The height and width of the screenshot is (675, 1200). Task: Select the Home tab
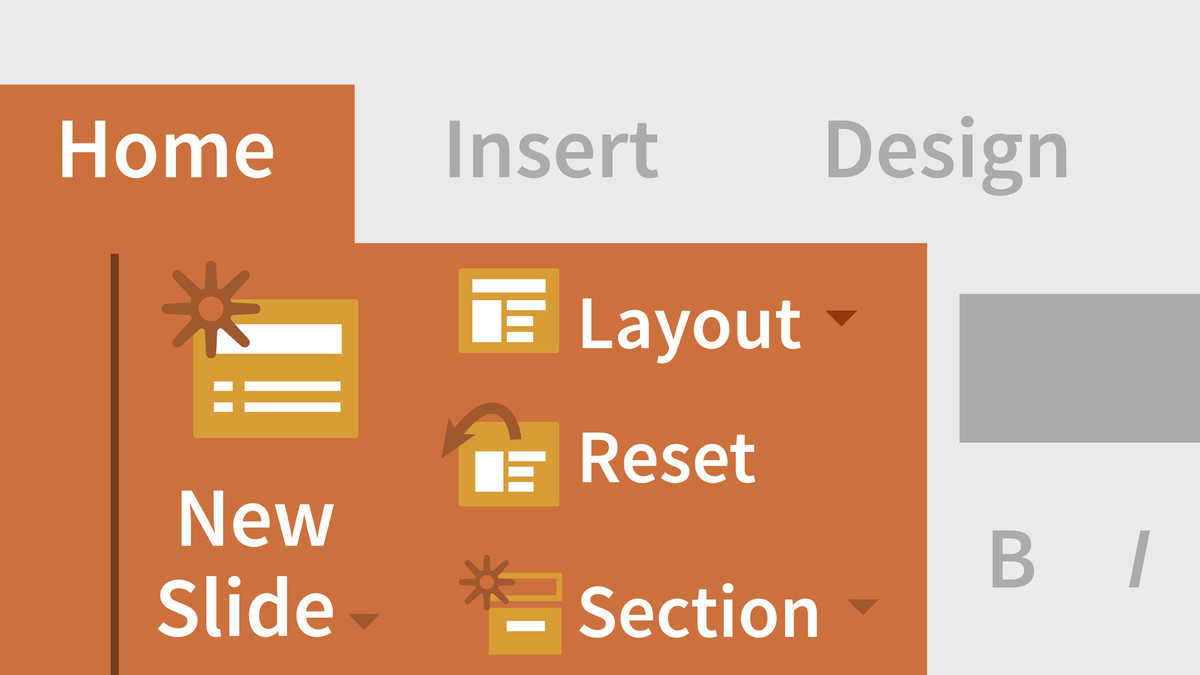click(x=167, y=150)
